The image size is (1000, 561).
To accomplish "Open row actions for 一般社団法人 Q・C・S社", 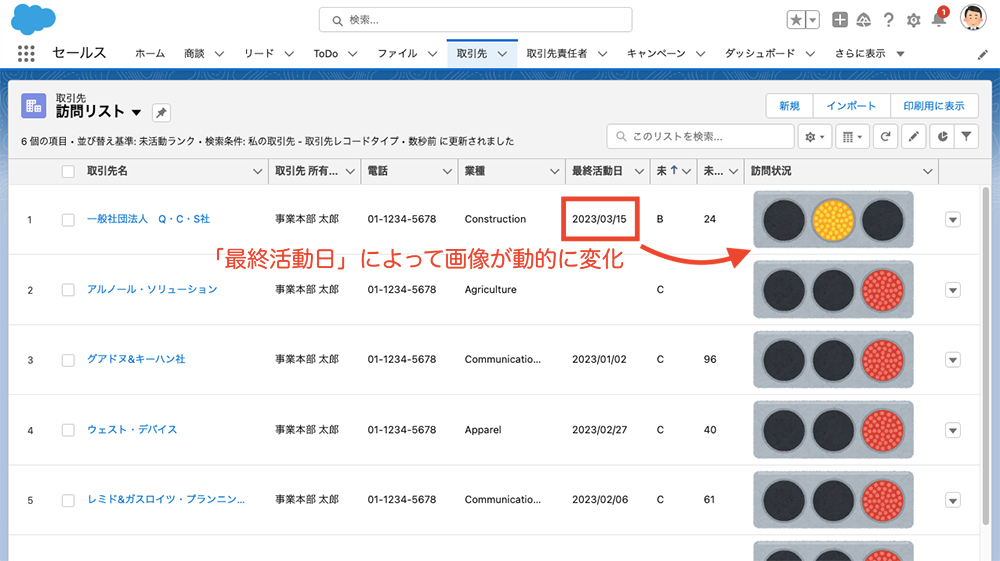I will (x=953, y=220).
